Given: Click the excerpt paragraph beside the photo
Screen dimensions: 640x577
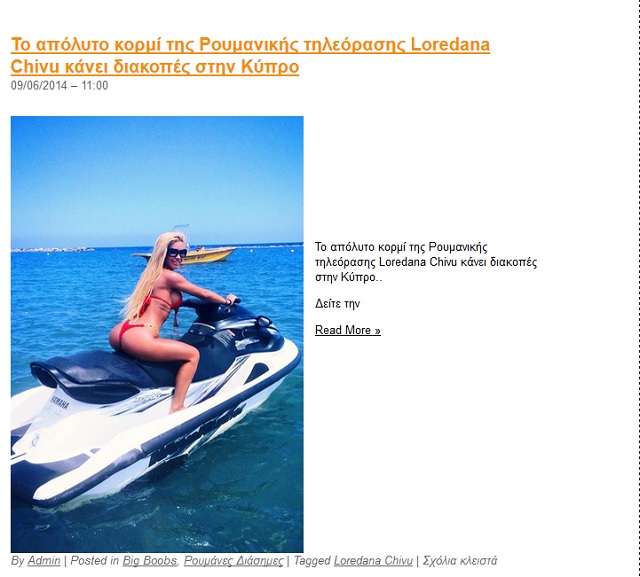Looking at the screenshot, I should [x=426, y=262].
